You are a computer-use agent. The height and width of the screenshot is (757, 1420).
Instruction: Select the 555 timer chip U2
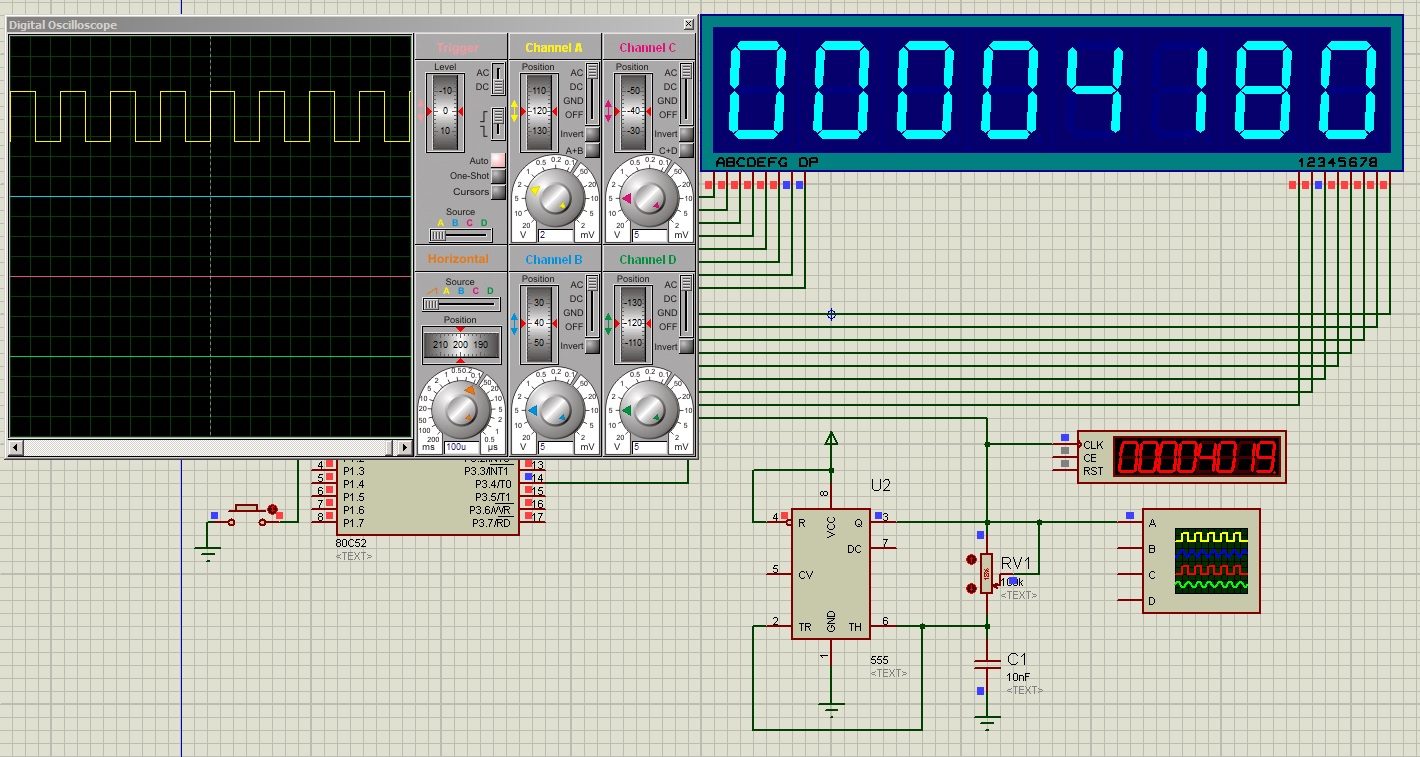point(830,576)
